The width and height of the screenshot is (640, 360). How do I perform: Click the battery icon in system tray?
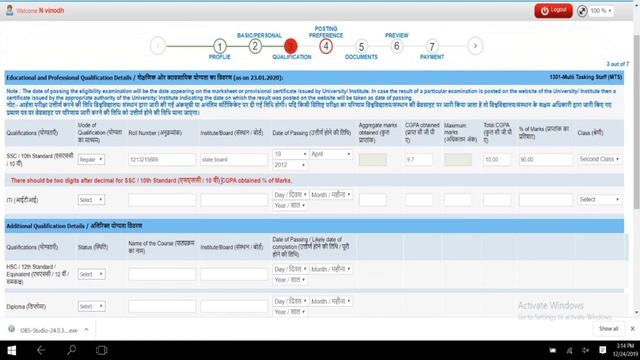click(x=552, y=350)
